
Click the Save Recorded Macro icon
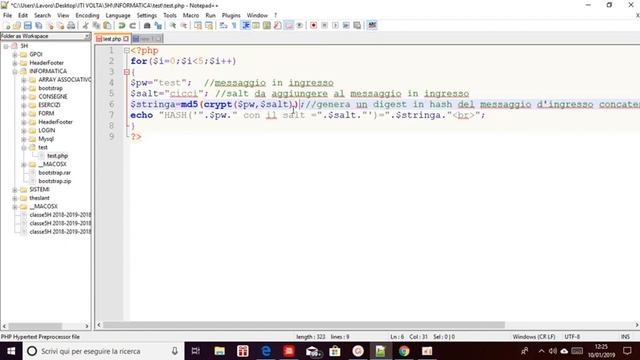357,26
